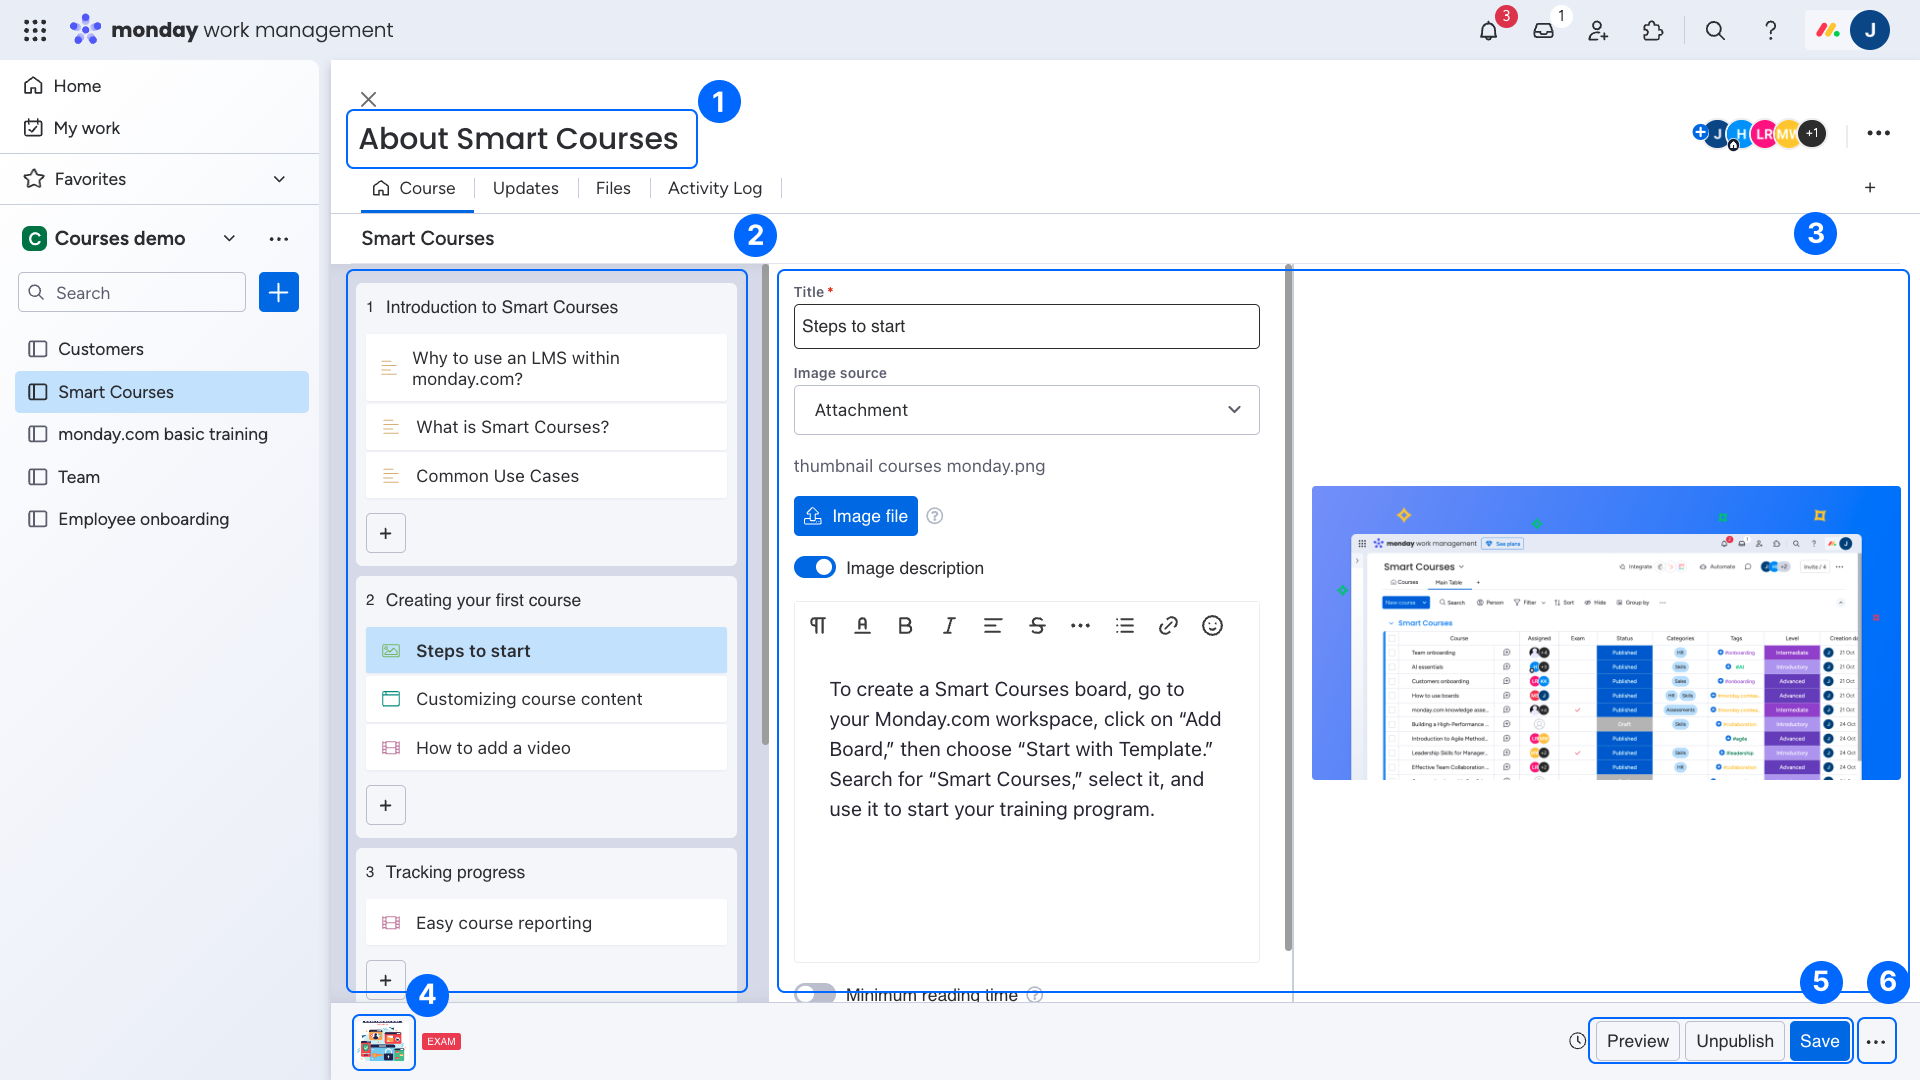Open the inbox tray icon
Viewport: 1920px width, 1080px height.
[x=1544, y=30]
